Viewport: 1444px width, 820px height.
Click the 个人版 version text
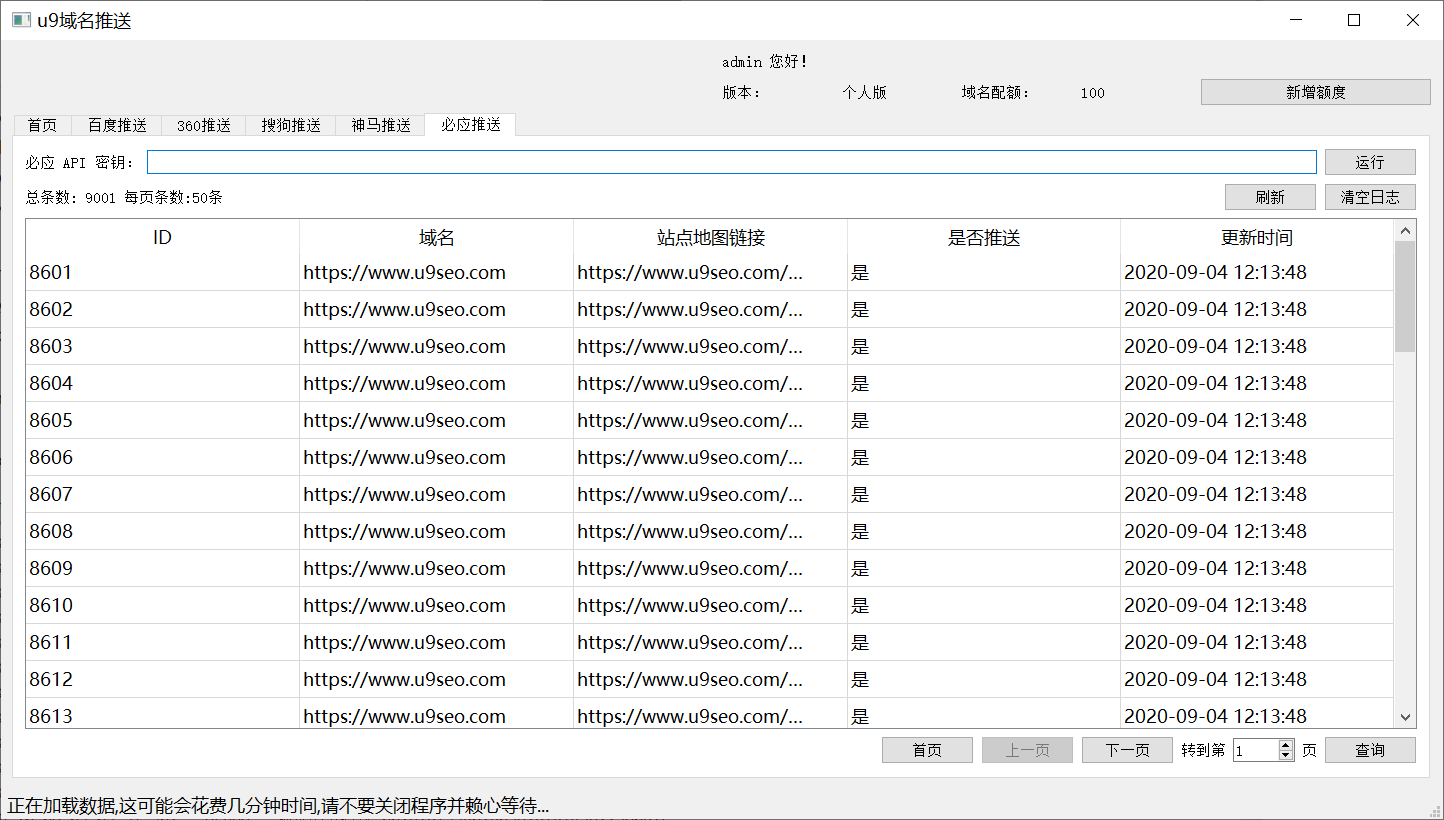tap(865, 92)
